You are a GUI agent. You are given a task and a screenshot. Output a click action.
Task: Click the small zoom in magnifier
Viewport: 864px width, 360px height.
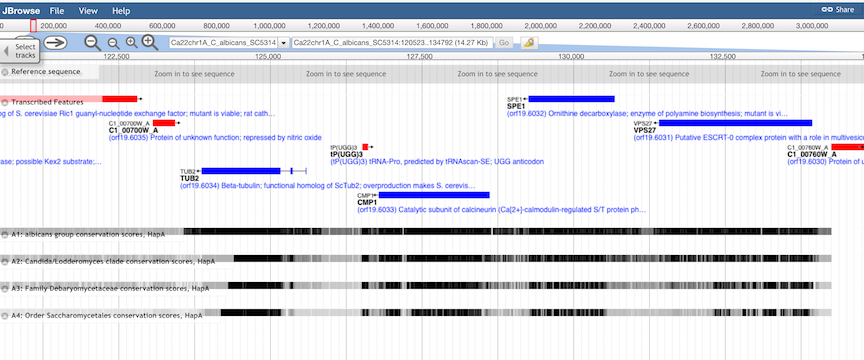[x=131, y=43]
